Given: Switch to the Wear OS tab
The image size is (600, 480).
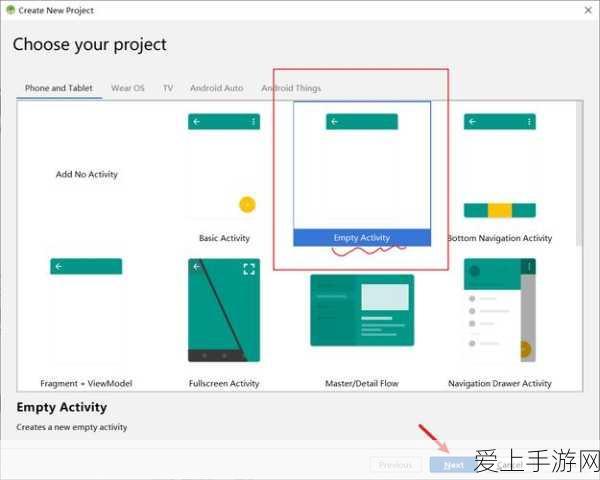Looking at the screenshot, I should pyautogui.click(x=128, y=88).
